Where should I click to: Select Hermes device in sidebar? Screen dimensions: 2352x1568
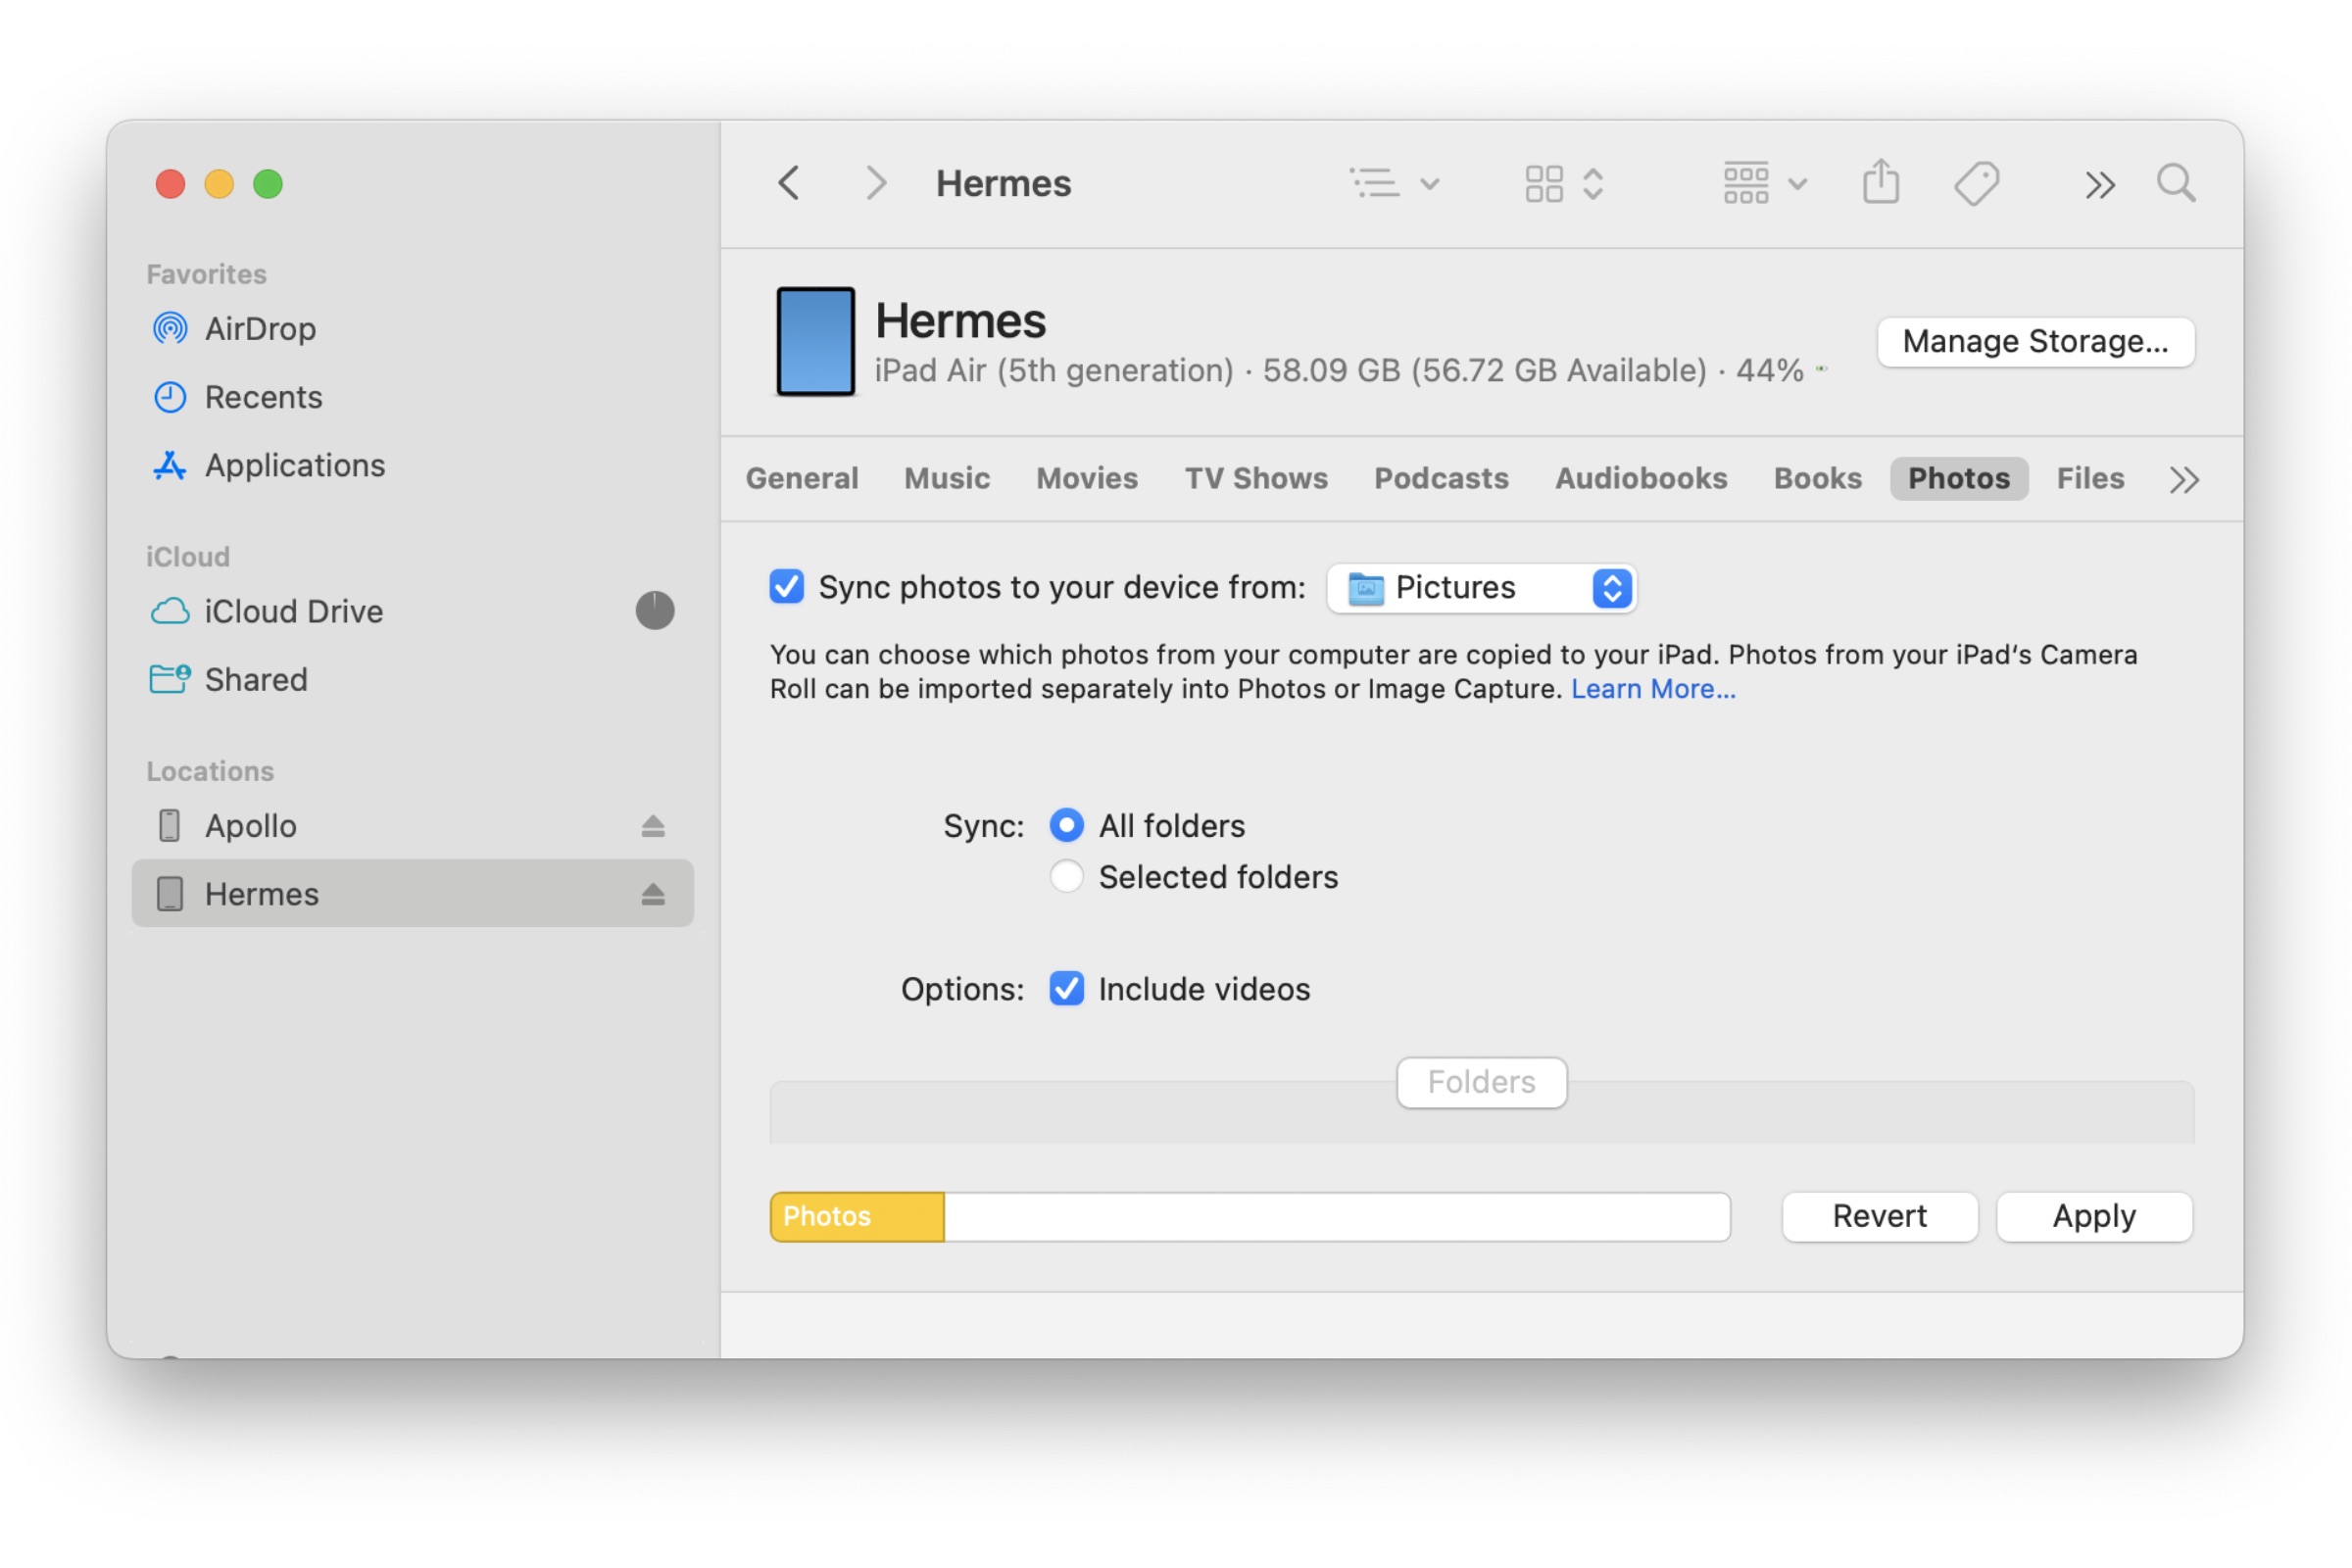coord(412,893)
